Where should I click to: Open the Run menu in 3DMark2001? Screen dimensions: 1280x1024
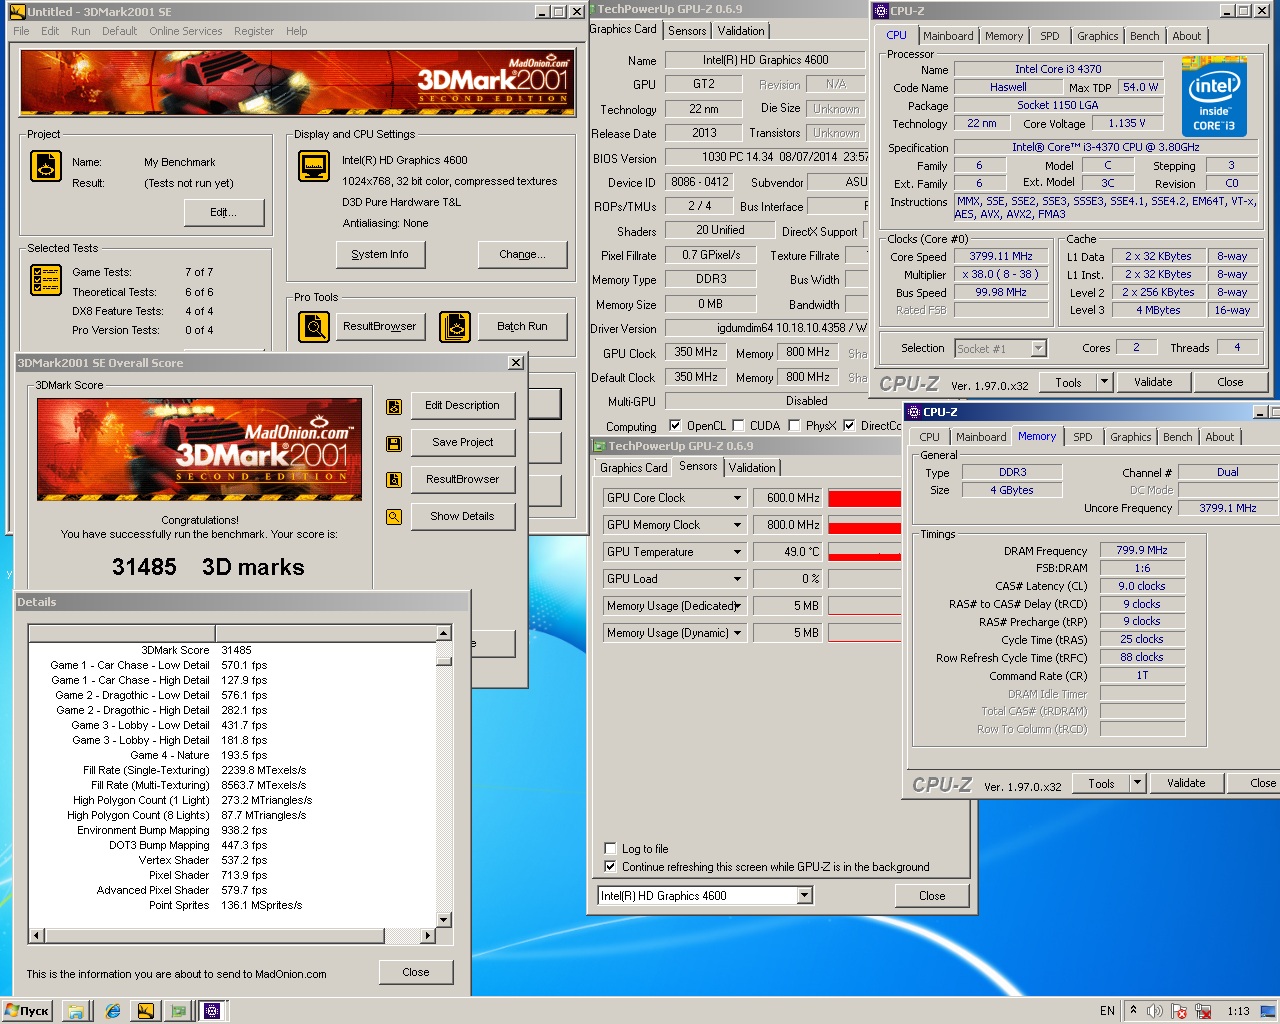click(81, 31)
